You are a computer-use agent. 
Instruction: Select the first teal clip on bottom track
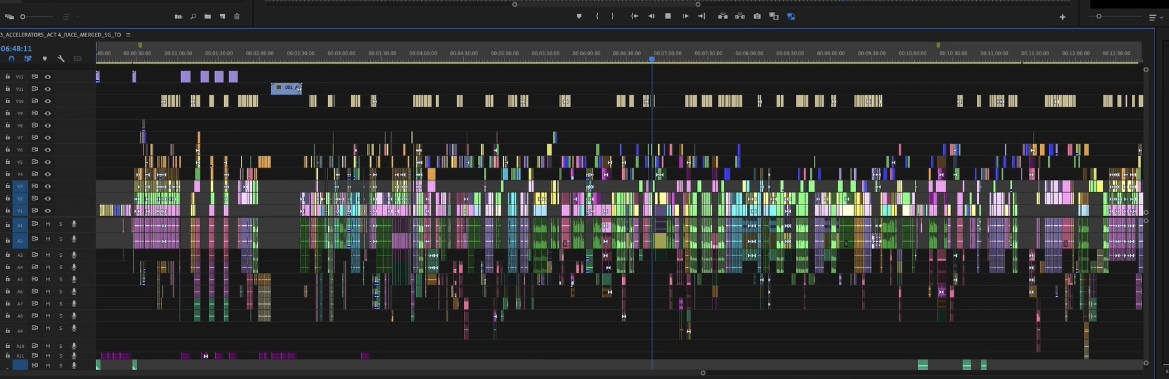coord(98,364)
